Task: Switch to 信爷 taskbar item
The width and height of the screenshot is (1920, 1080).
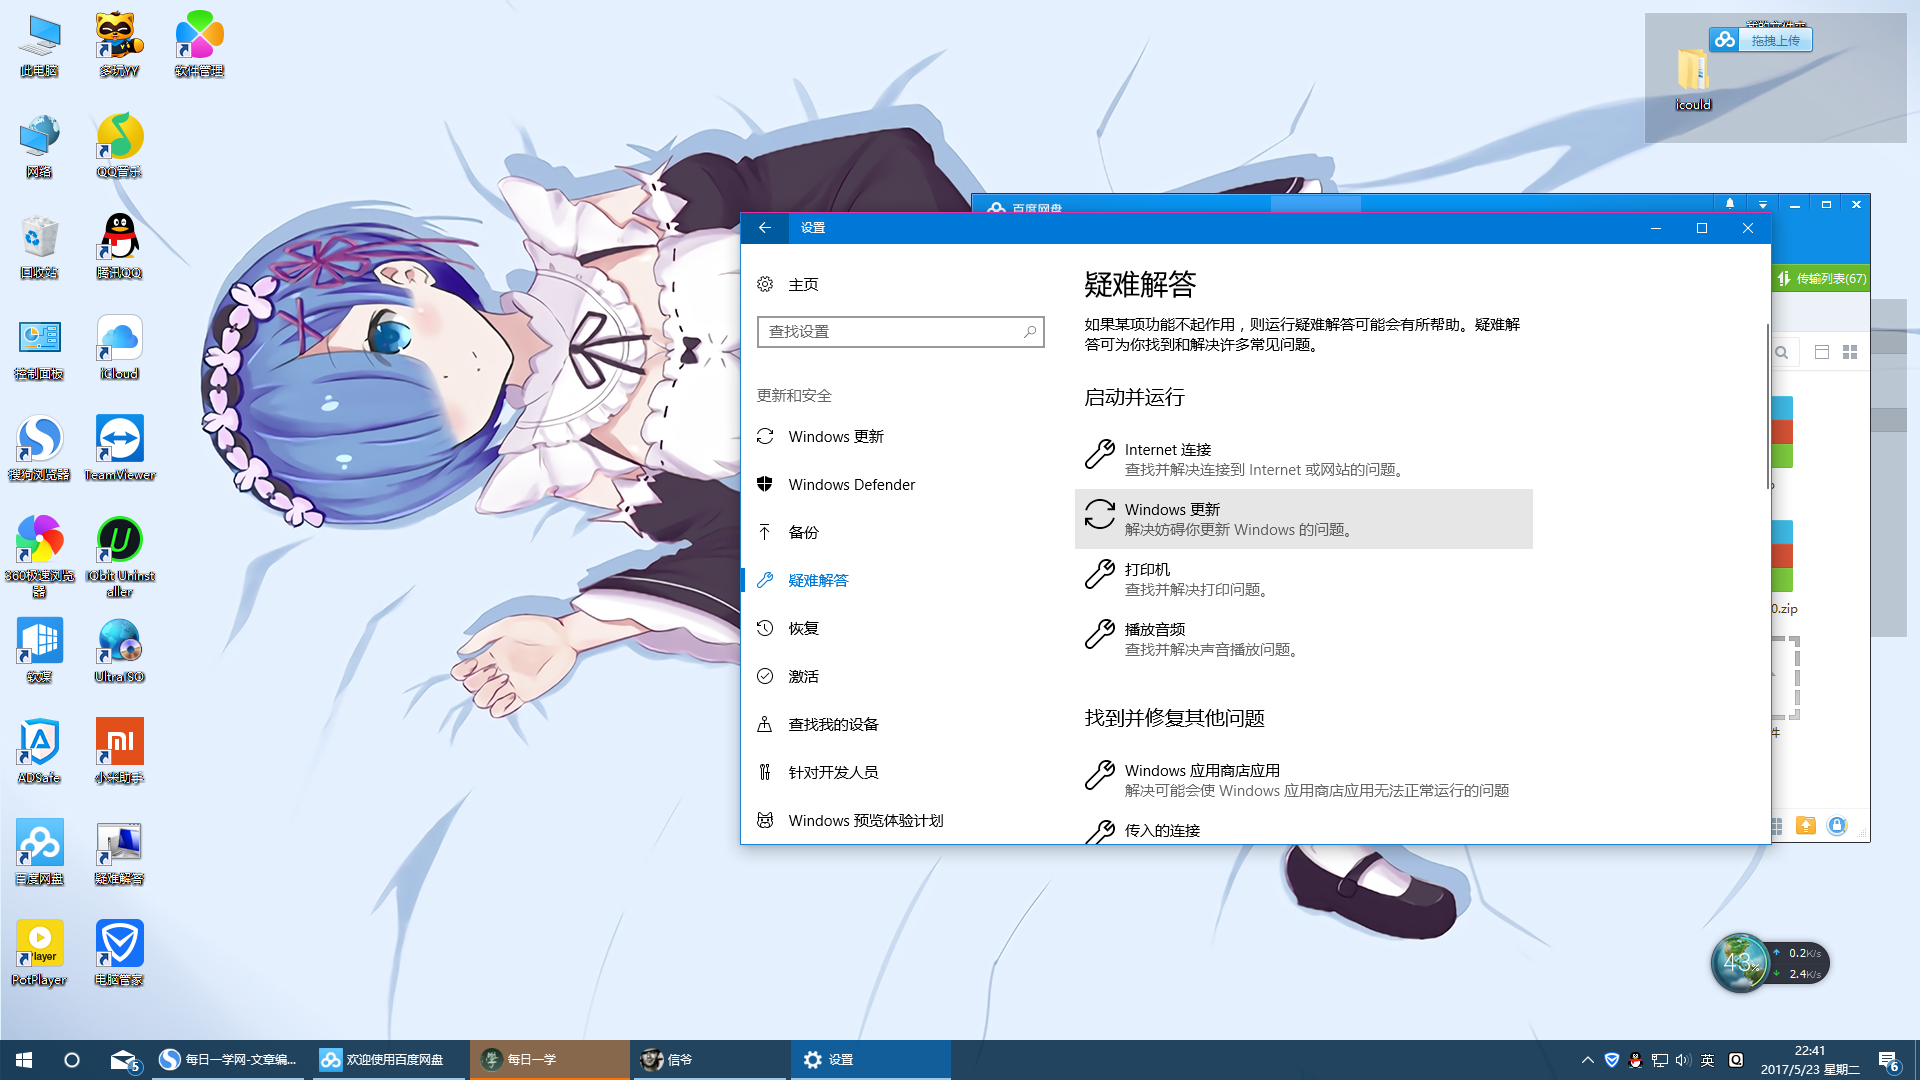Action: tap(710, 1060)
